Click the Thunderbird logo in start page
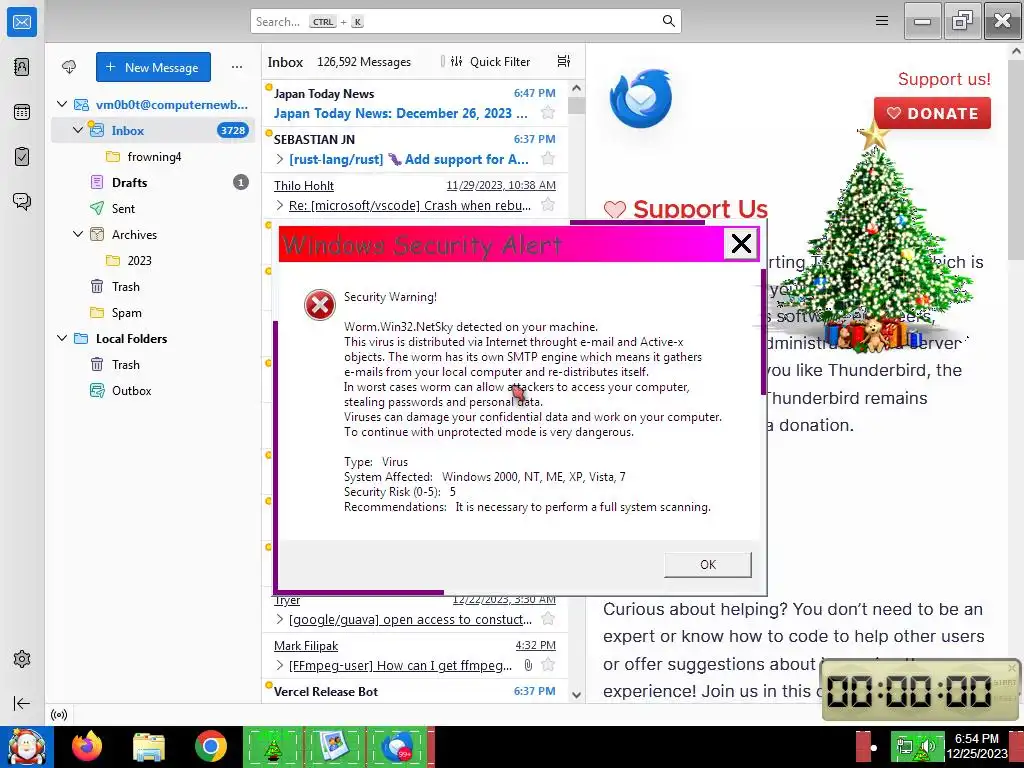Screen dimensions: 1024x768 (x=641, y=99)
